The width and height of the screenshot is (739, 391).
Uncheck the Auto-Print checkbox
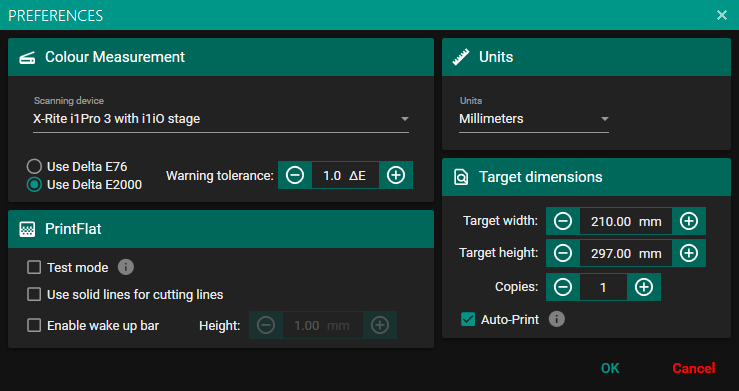468,319
